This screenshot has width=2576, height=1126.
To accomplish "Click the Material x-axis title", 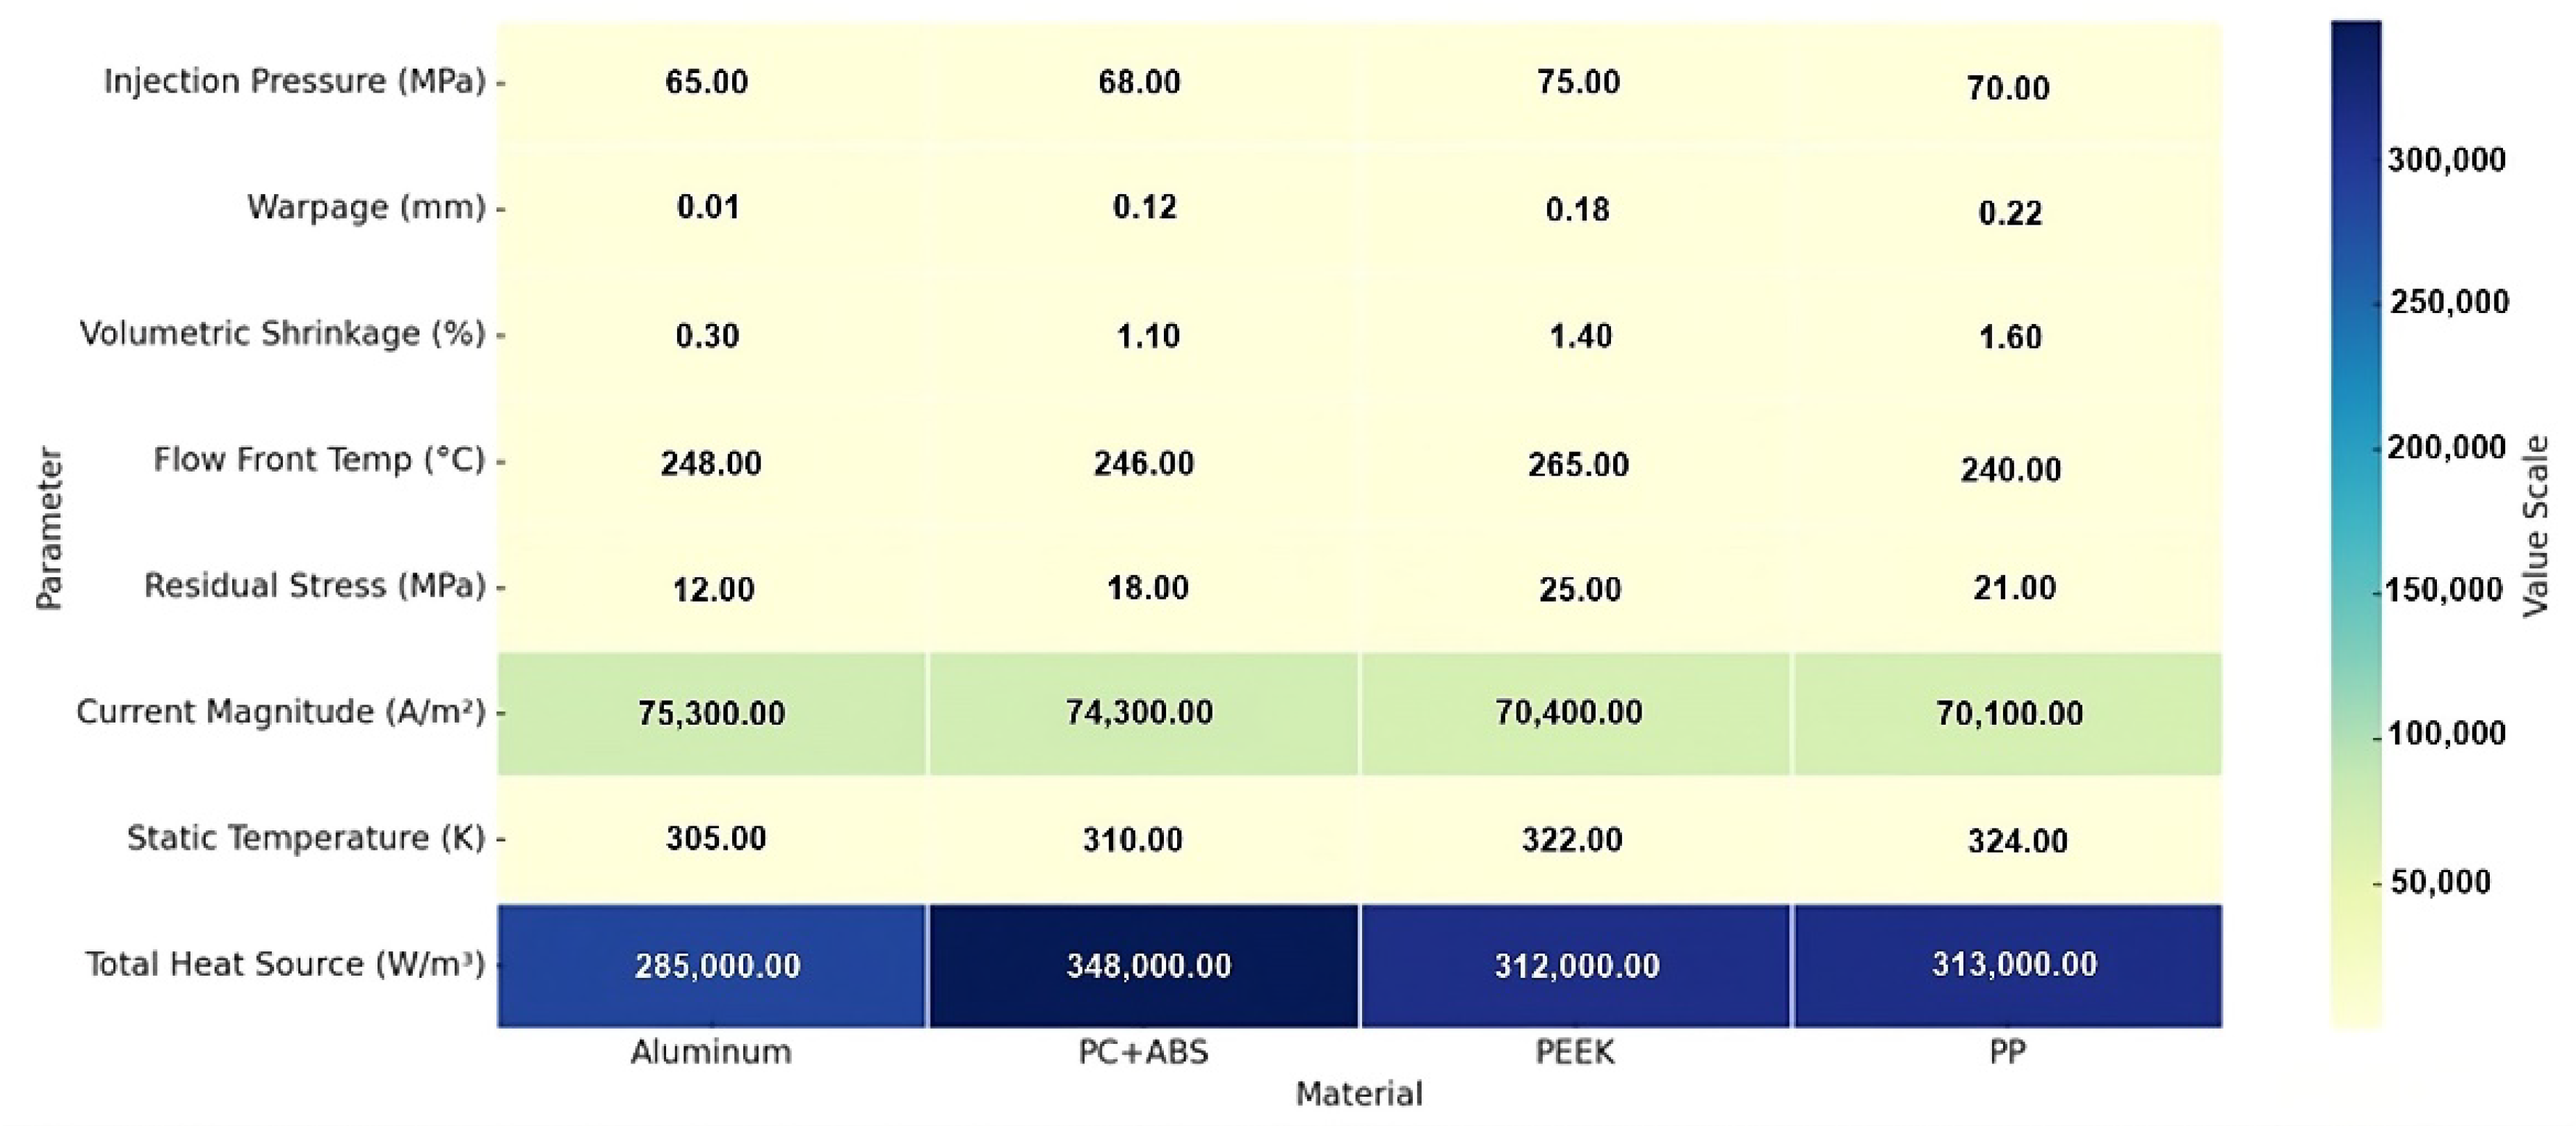I will (1359, 1094).
